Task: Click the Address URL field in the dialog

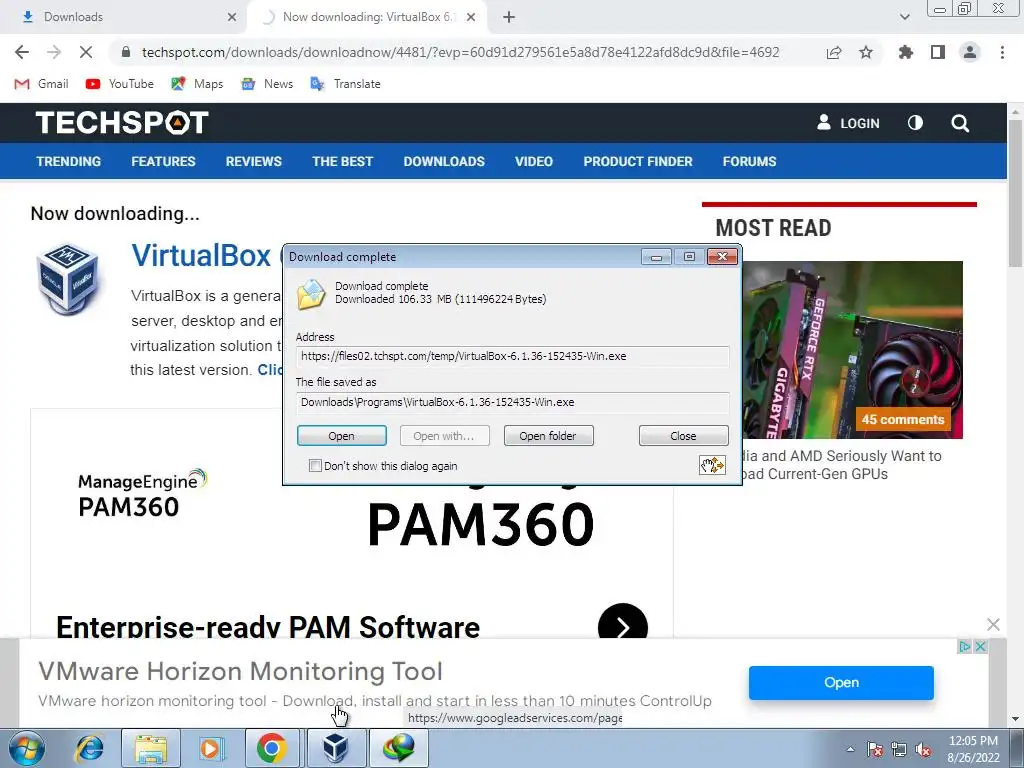Action: [512, 356]
